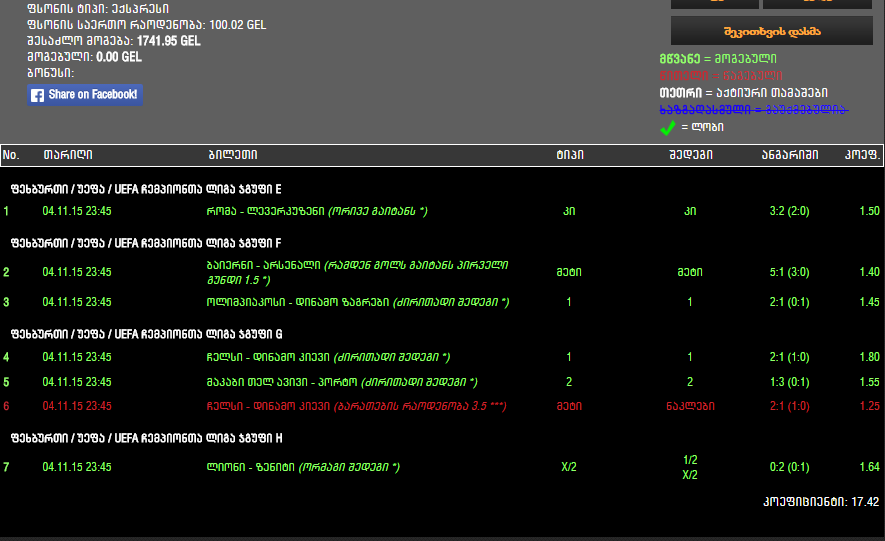885x541 pixels.
Task: Select the 'ბაიერნი - არსენალი' match row
Action: point(442,272)
